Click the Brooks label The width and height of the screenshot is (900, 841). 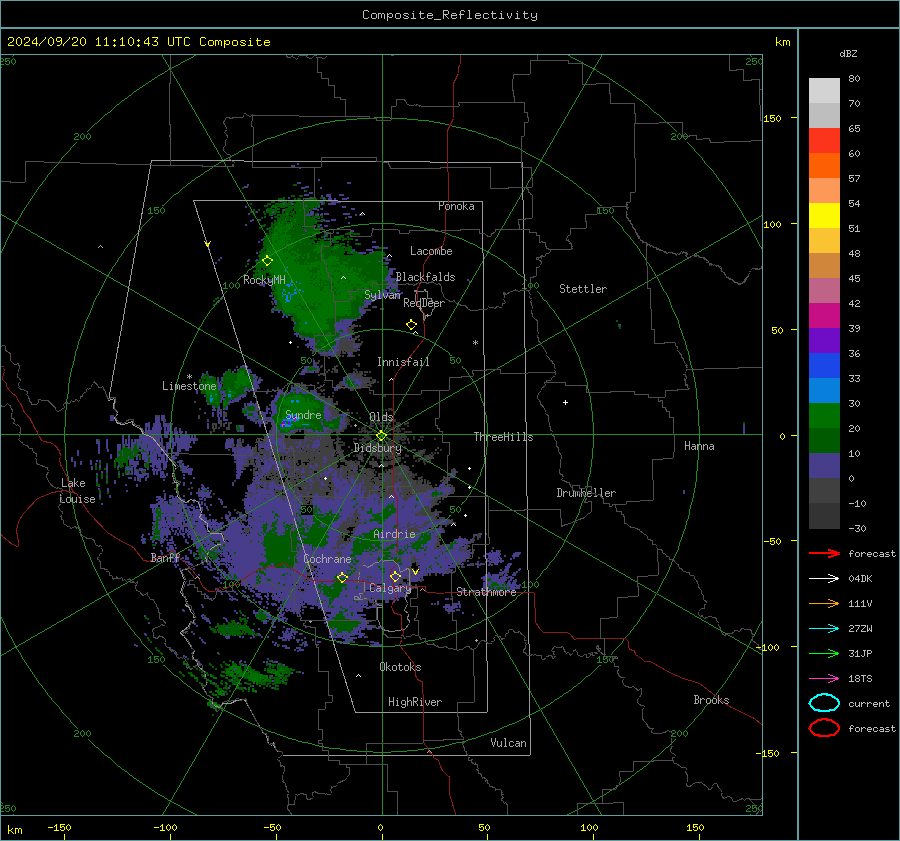[x=711, y=700]
